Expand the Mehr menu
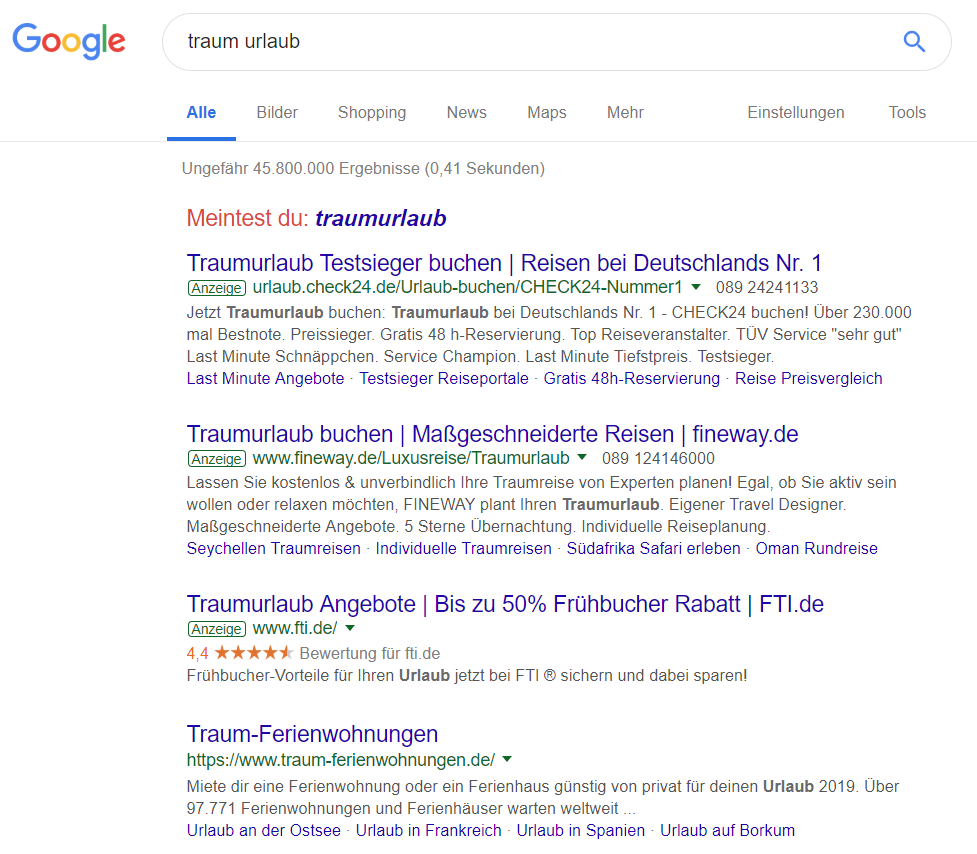This screenshot has width=977, height=854. pyautogui.click(x=625, y=113)
